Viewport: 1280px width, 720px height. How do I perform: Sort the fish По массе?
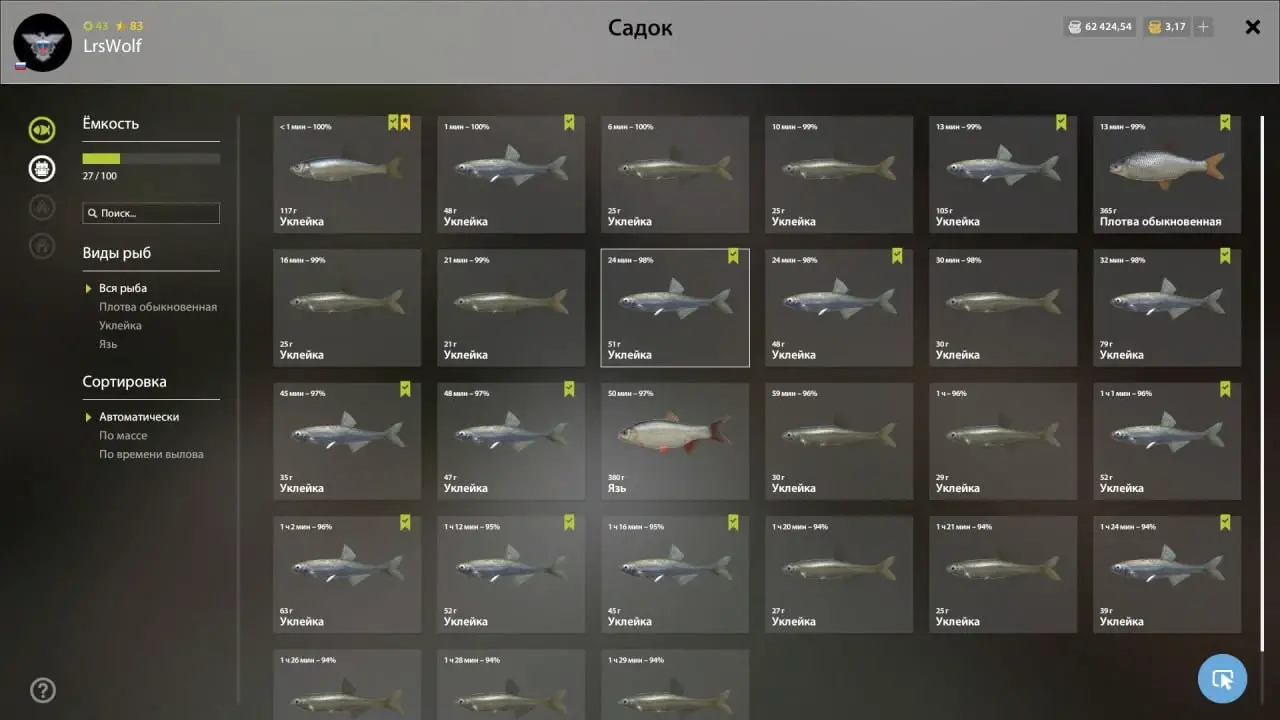point(123,435)
